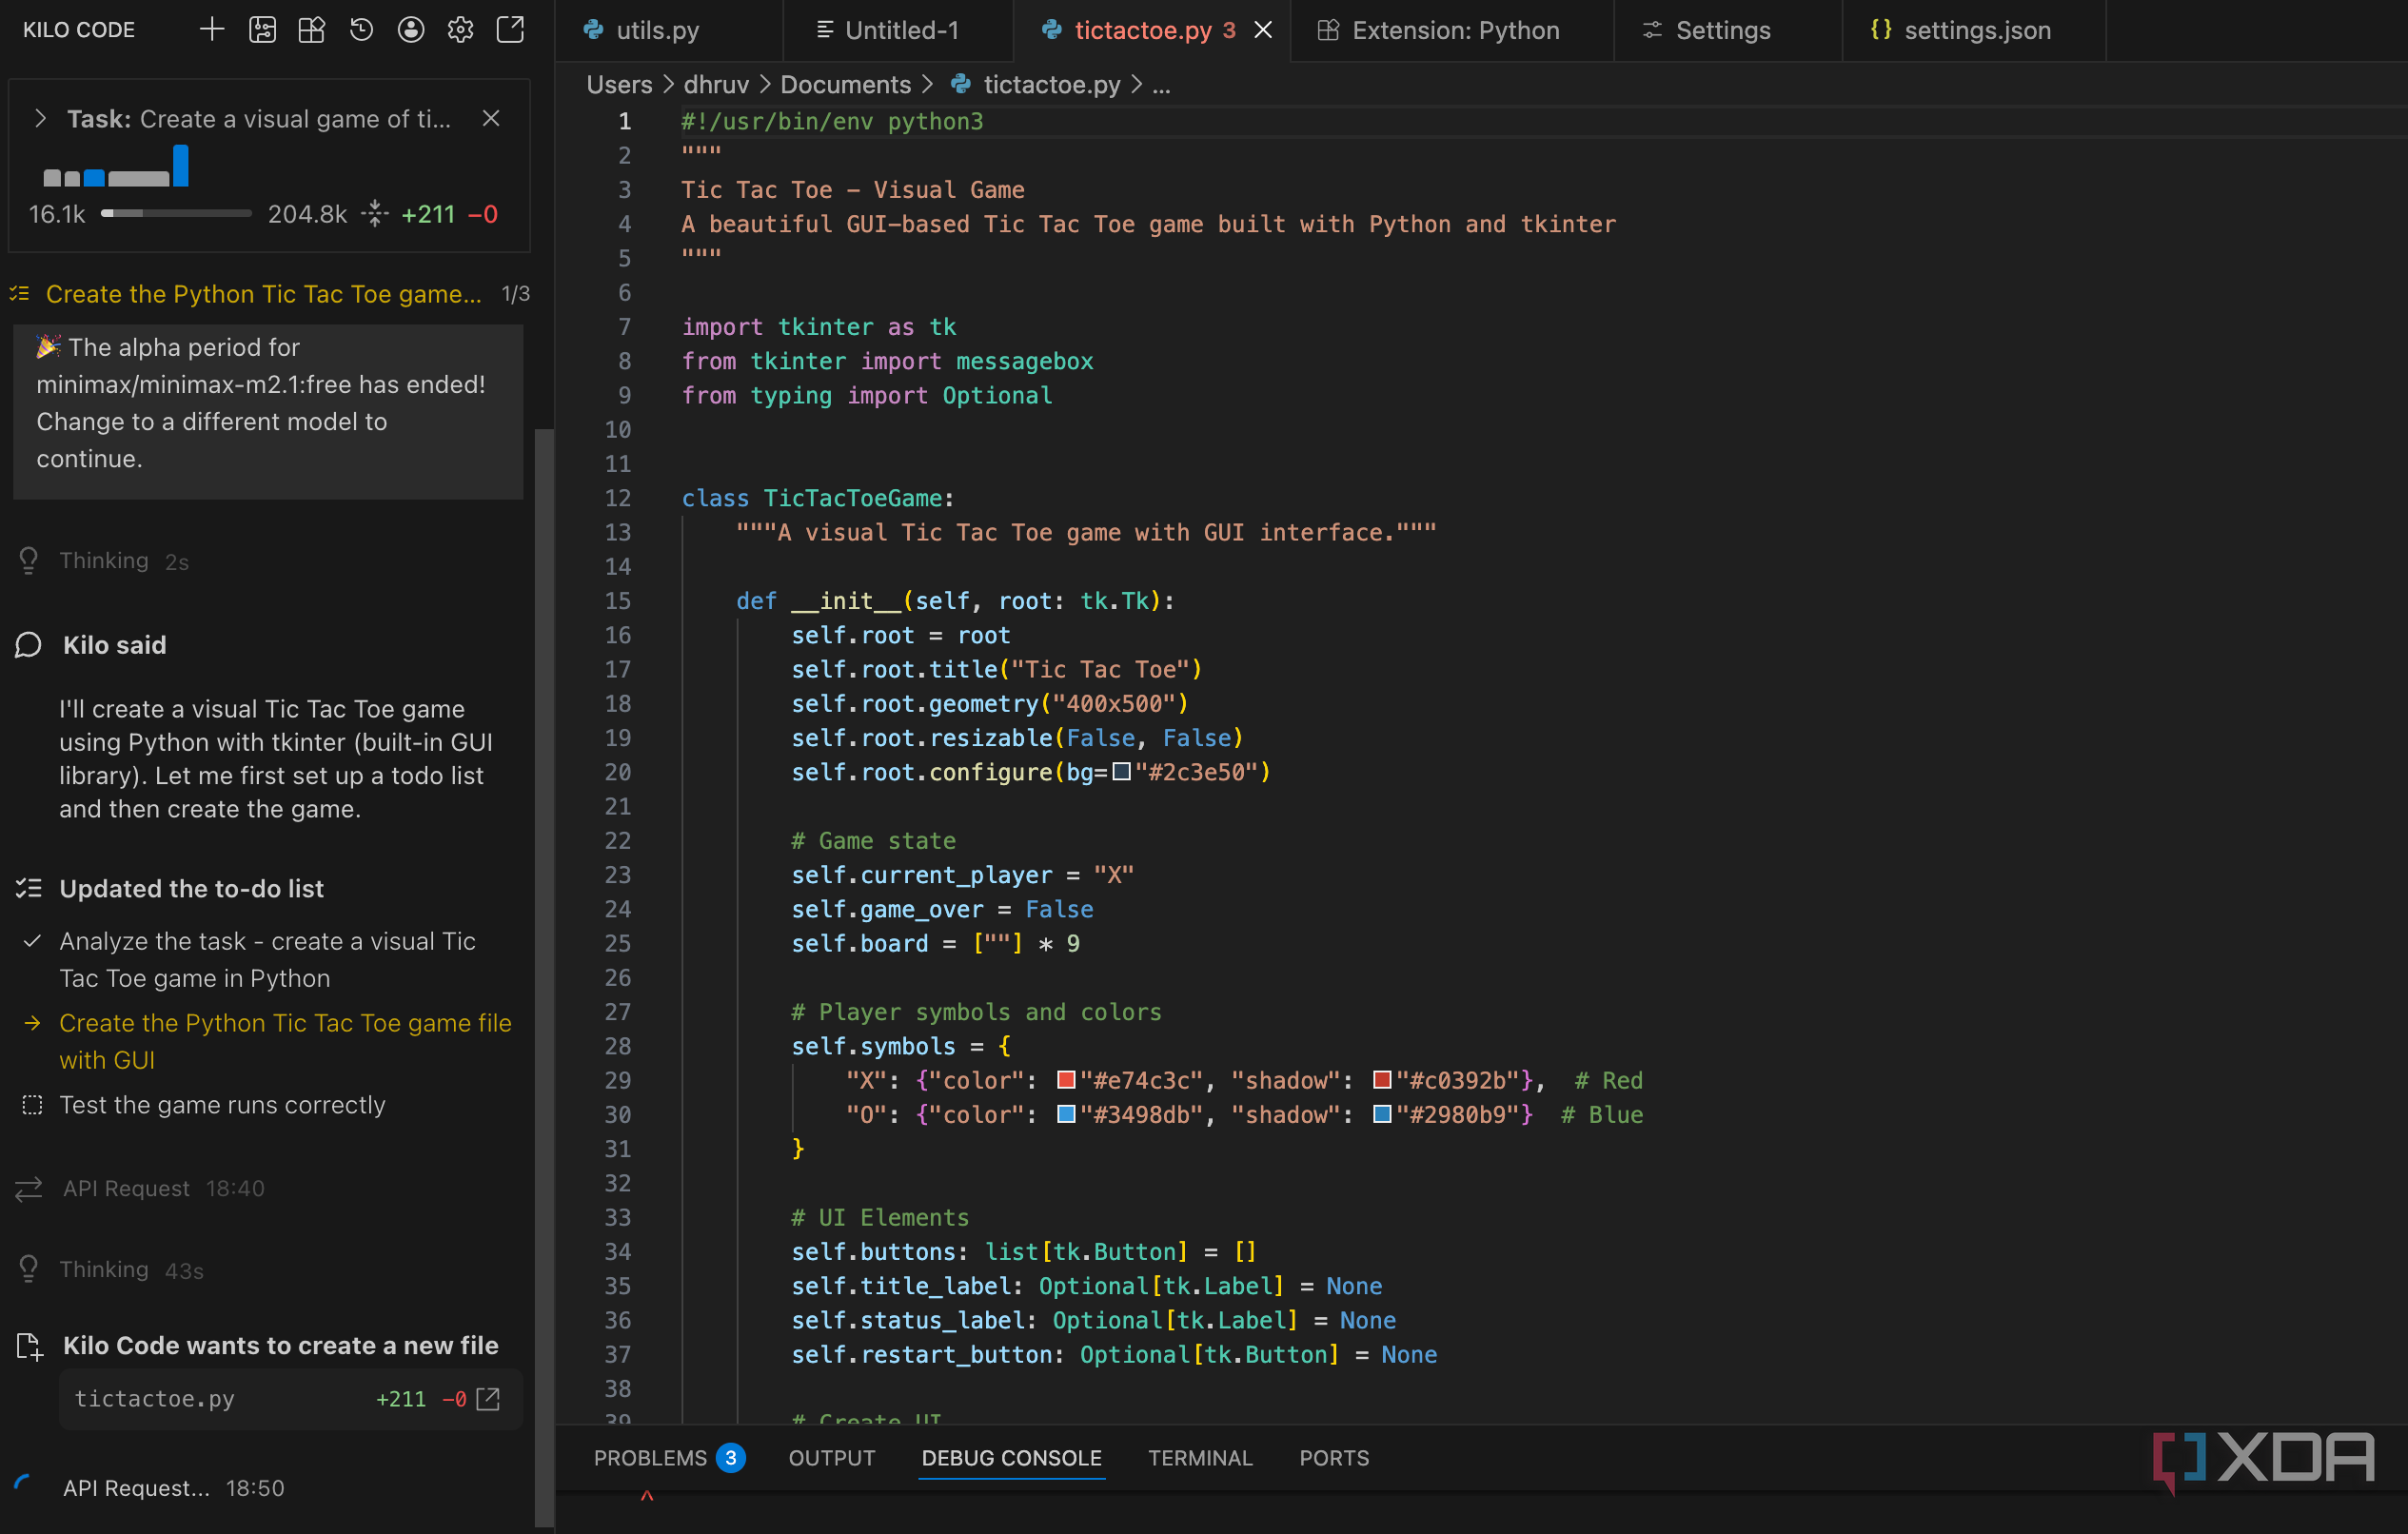The height and width of the screenshot is (1534, 2408).
Task: Expand the API Request 18:40 entry
Action: pyautogui.click(x=141, y=1189)
